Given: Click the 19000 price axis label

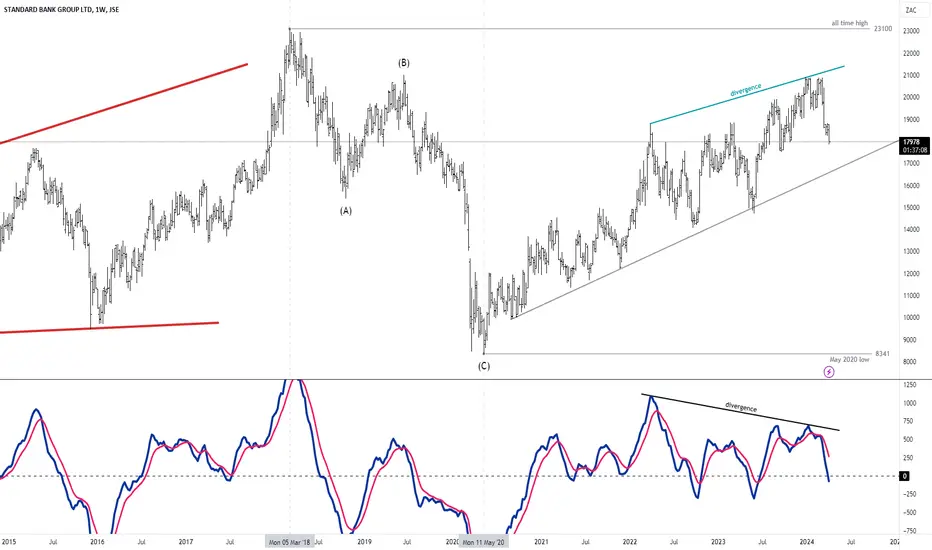Looking at the screenshot, I should coord(911,119).
